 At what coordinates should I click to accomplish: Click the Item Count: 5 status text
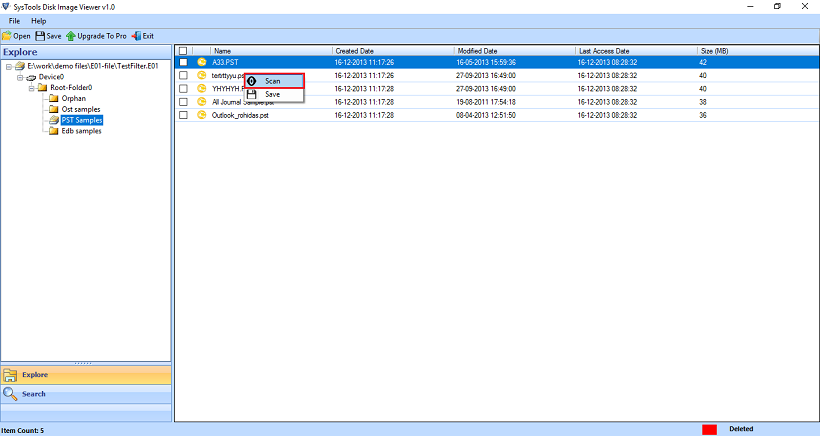tap(22, 431)
